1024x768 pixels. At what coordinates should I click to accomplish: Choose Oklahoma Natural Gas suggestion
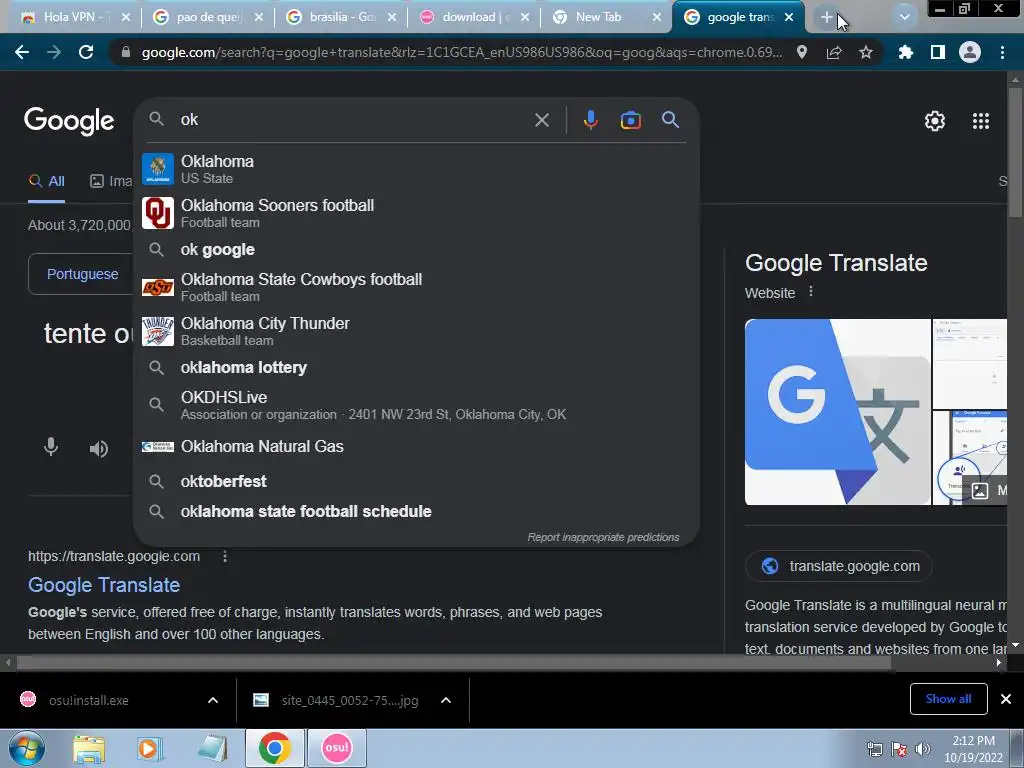(416, 447)
